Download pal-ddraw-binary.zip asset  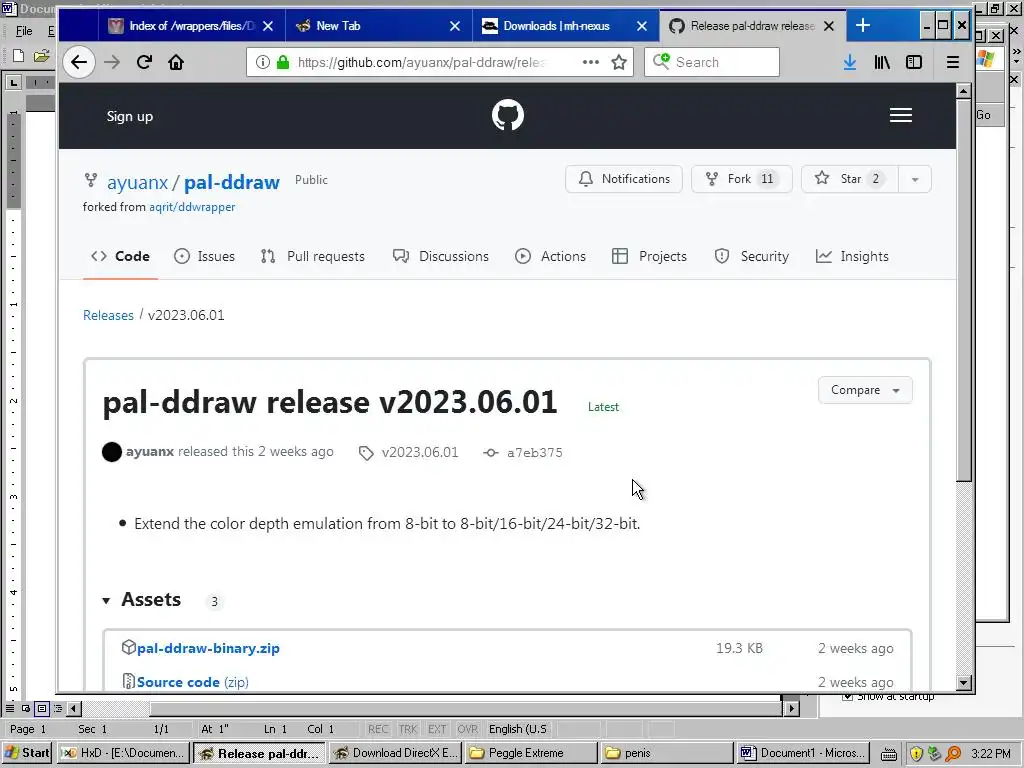[x=208, y=648]
